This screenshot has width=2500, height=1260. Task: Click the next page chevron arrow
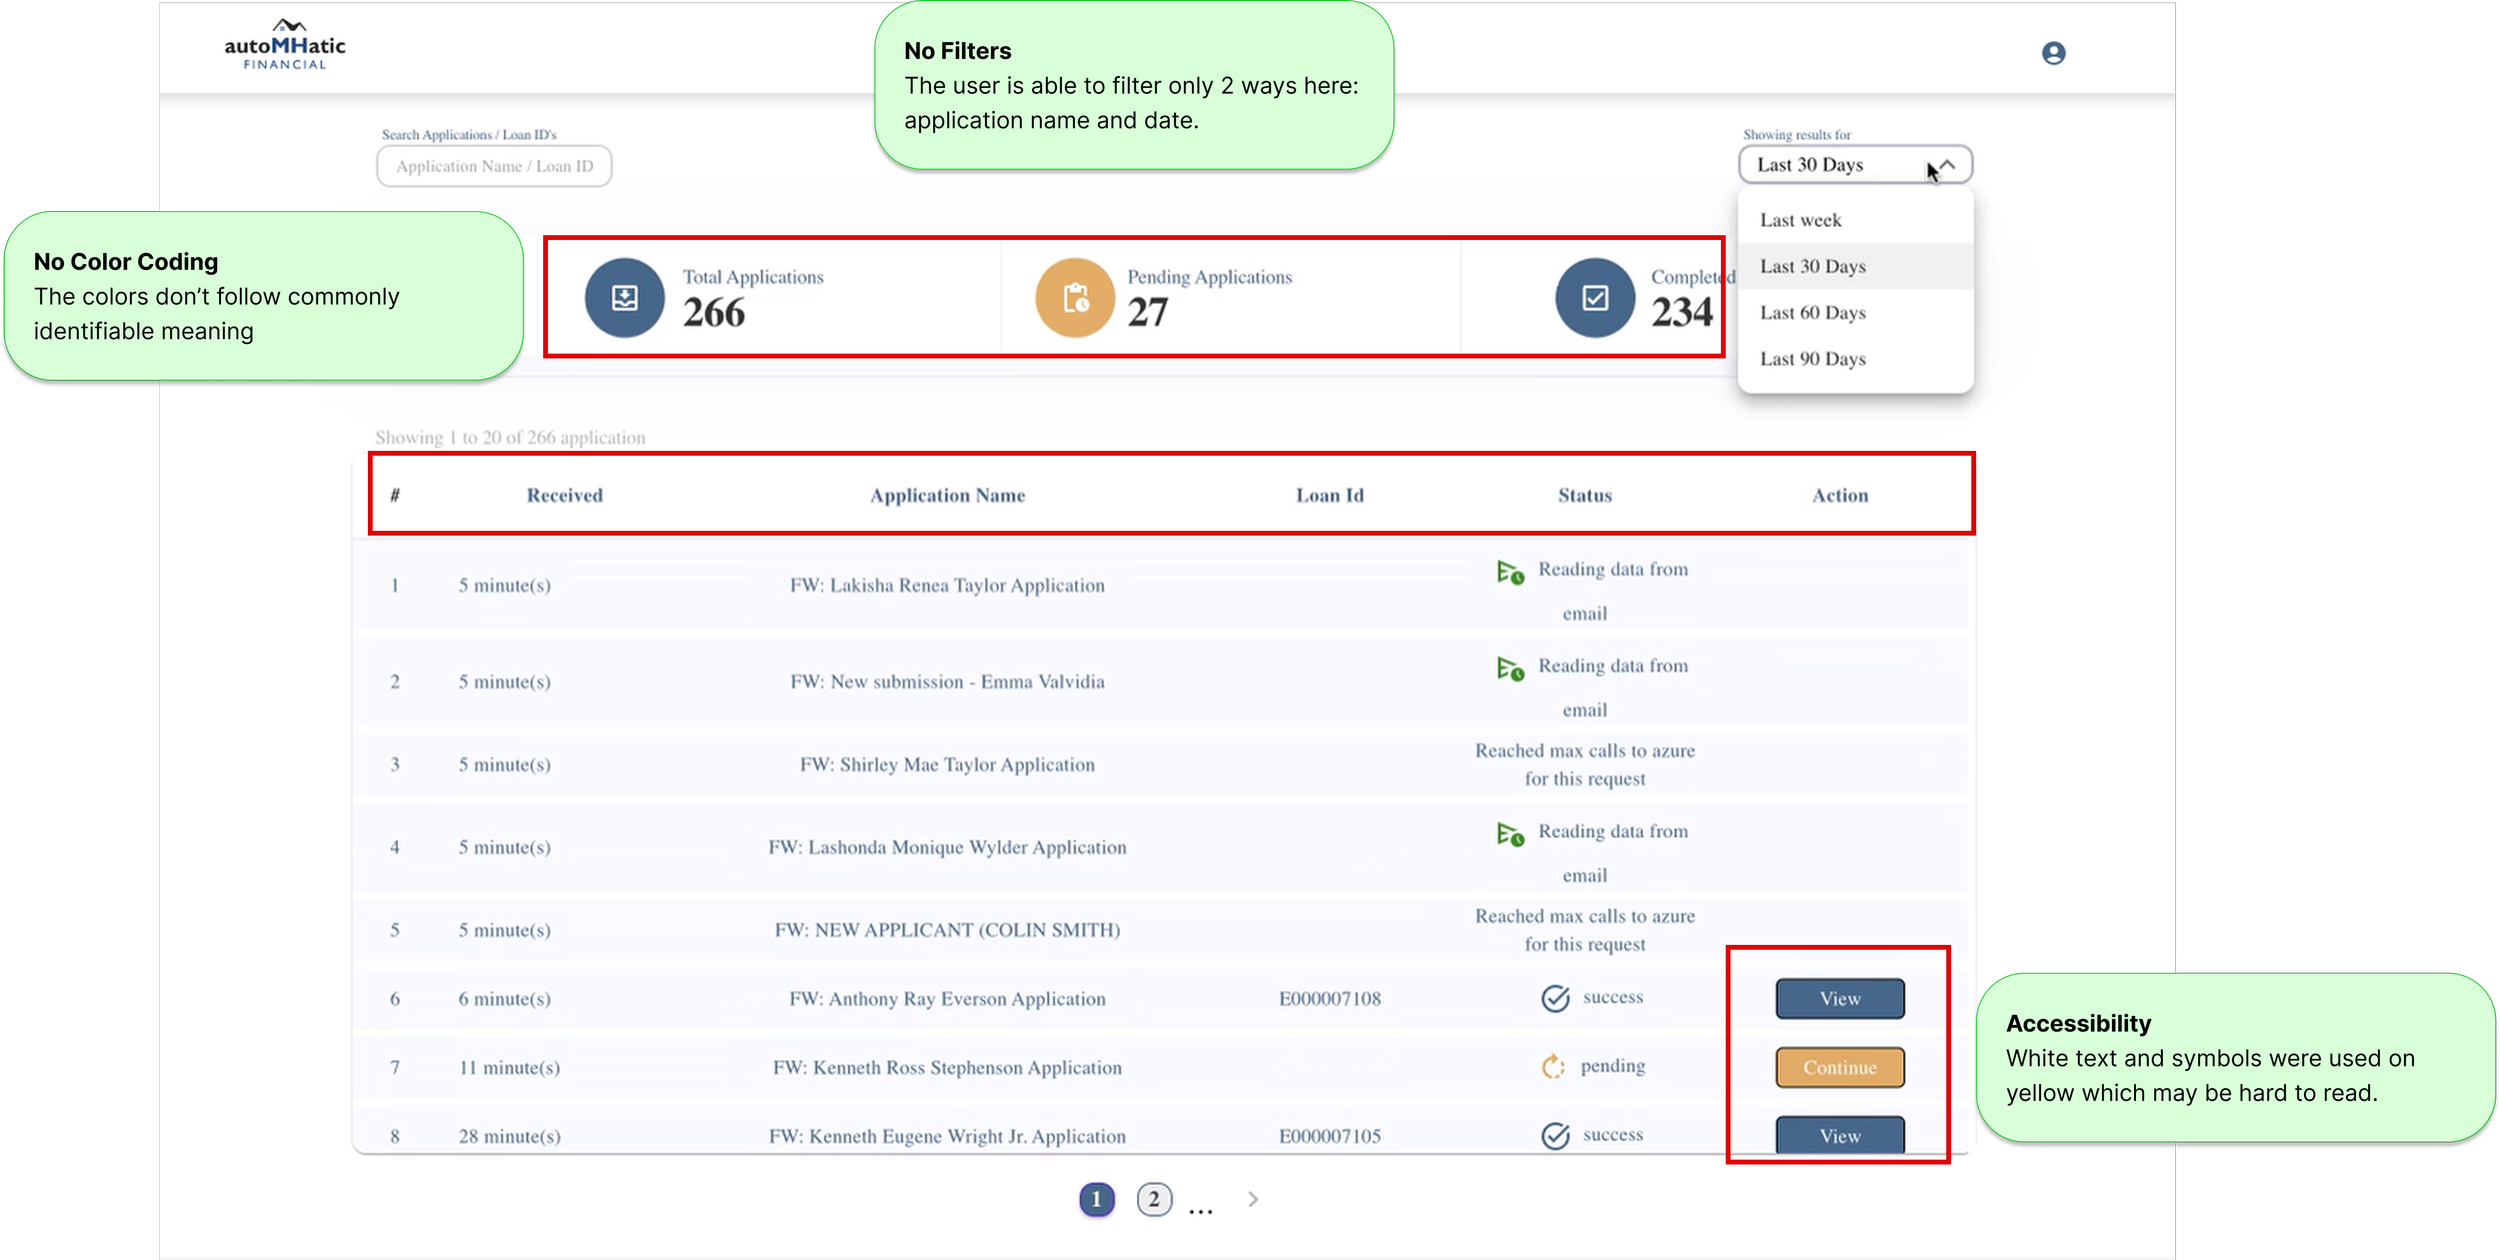pyautogui.click(x=1253, y=1199)
